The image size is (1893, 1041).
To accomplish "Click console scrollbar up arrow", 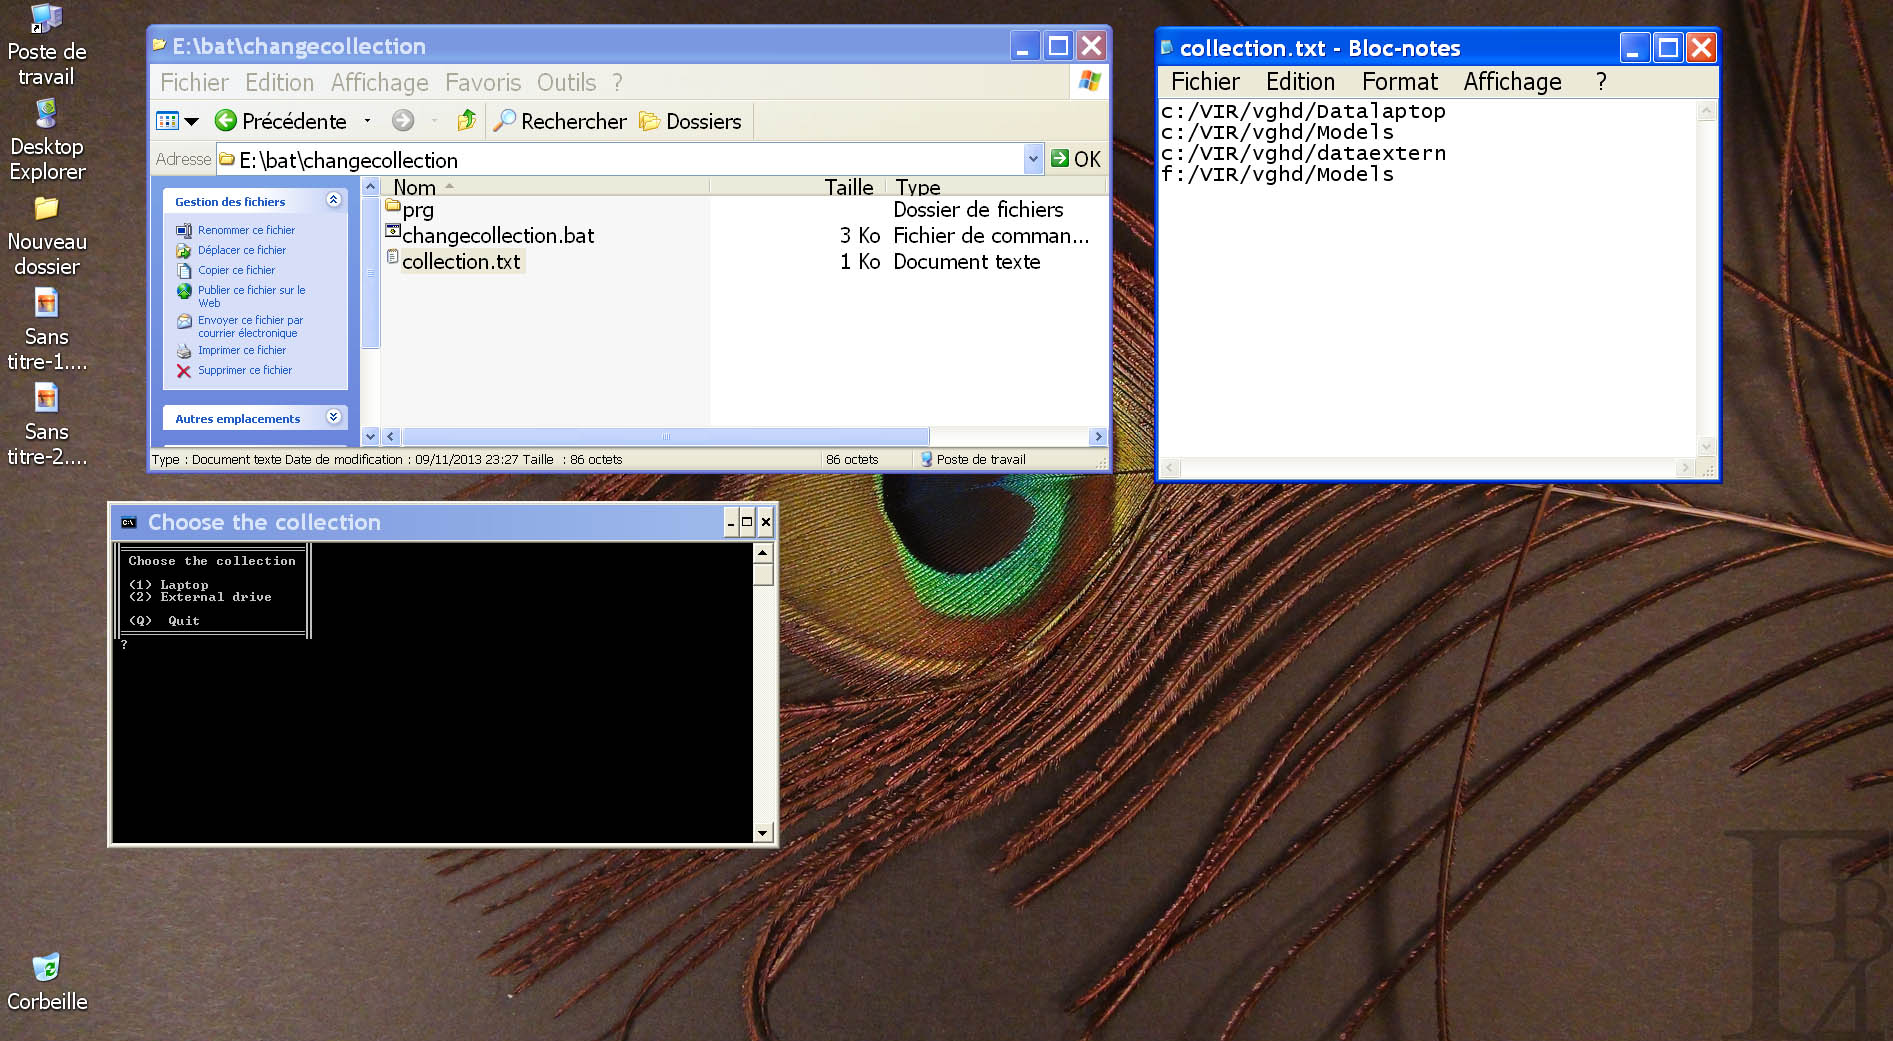I will tap(762, 552).
